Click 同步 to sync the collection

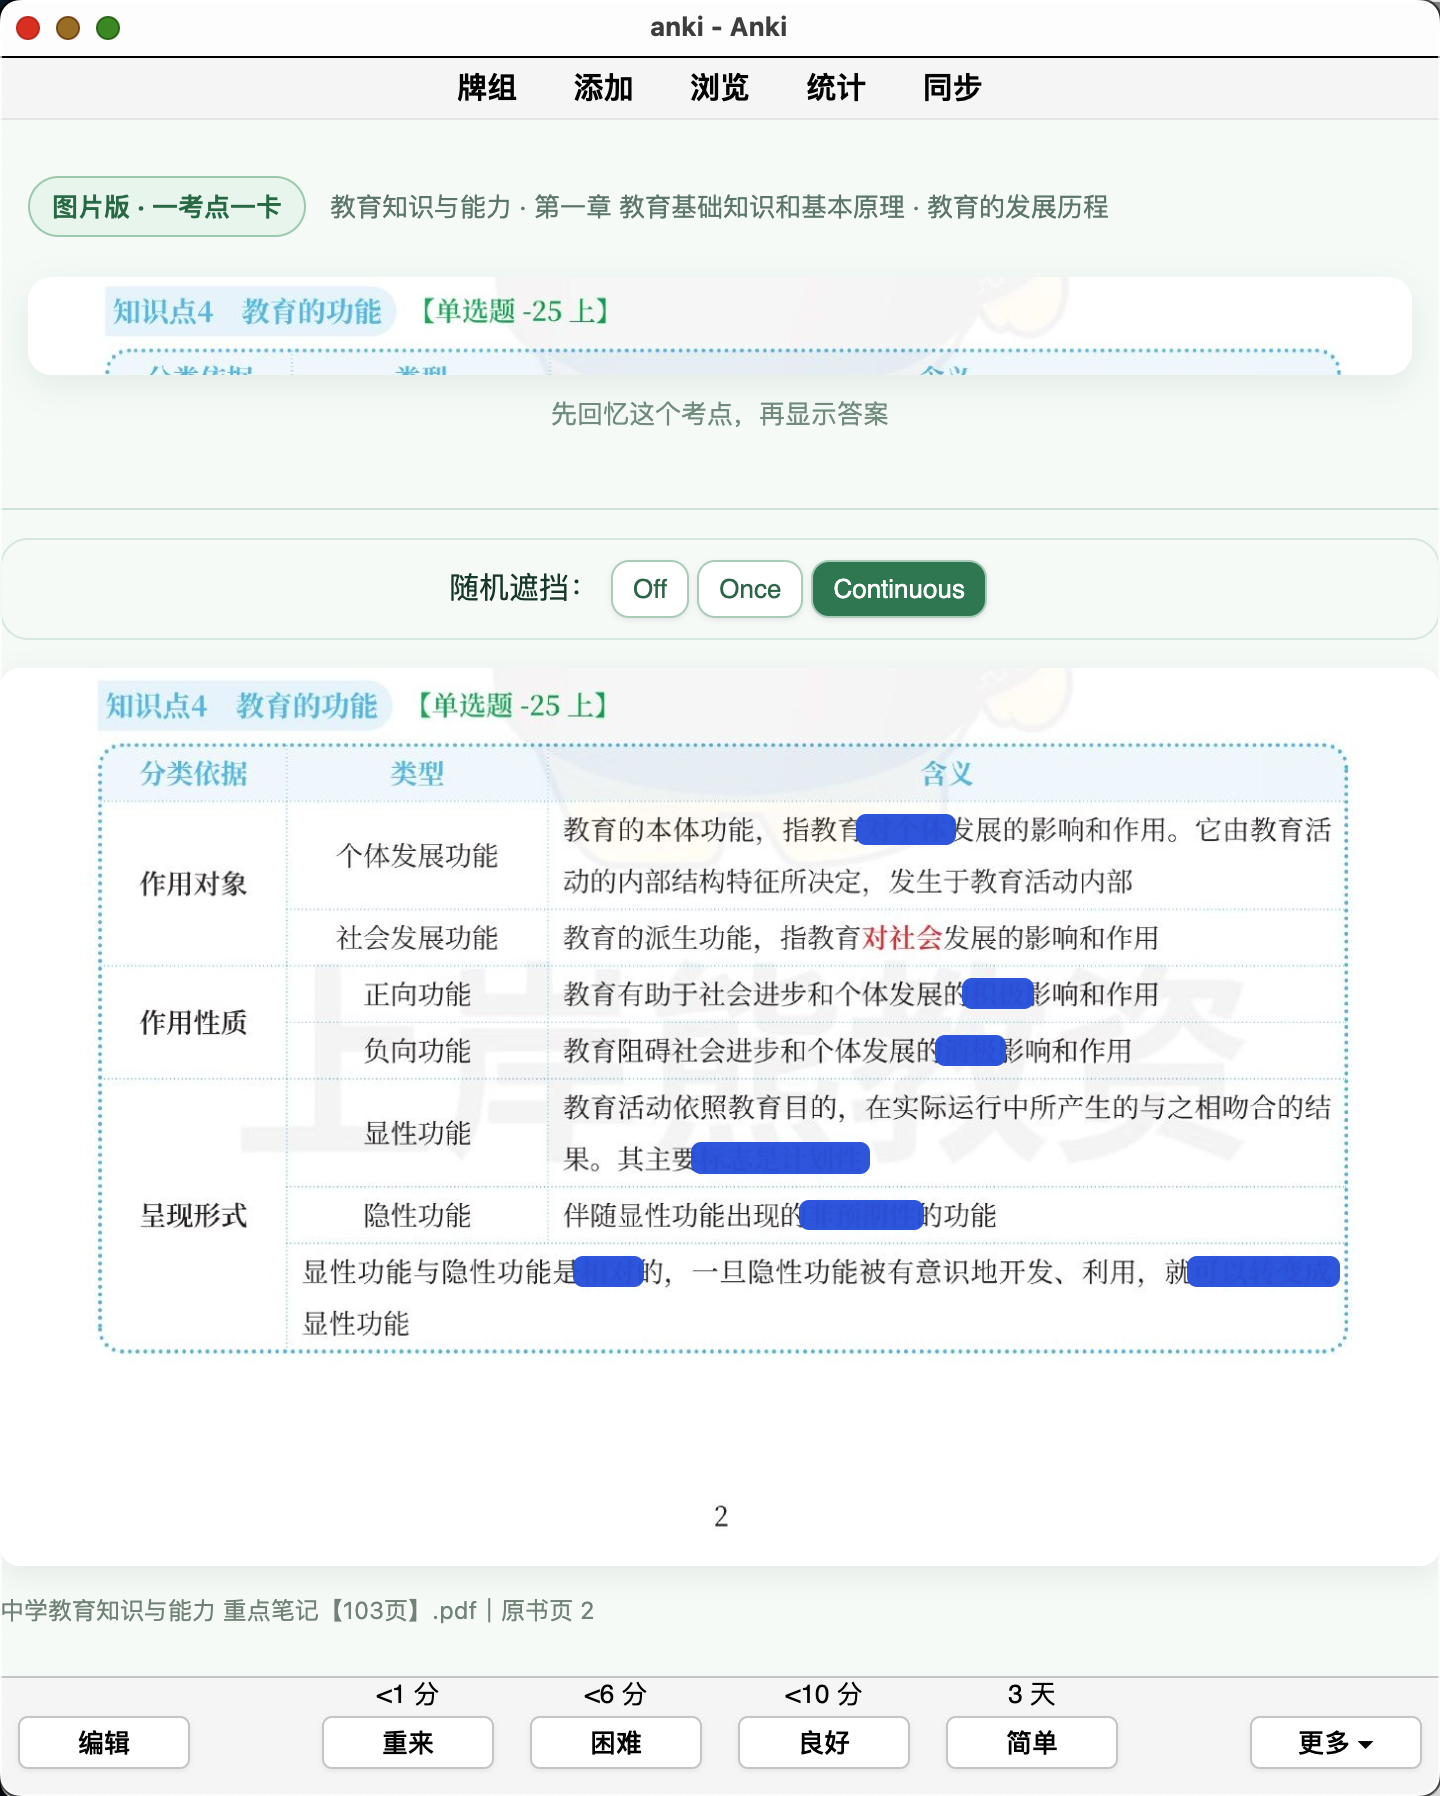951,88
